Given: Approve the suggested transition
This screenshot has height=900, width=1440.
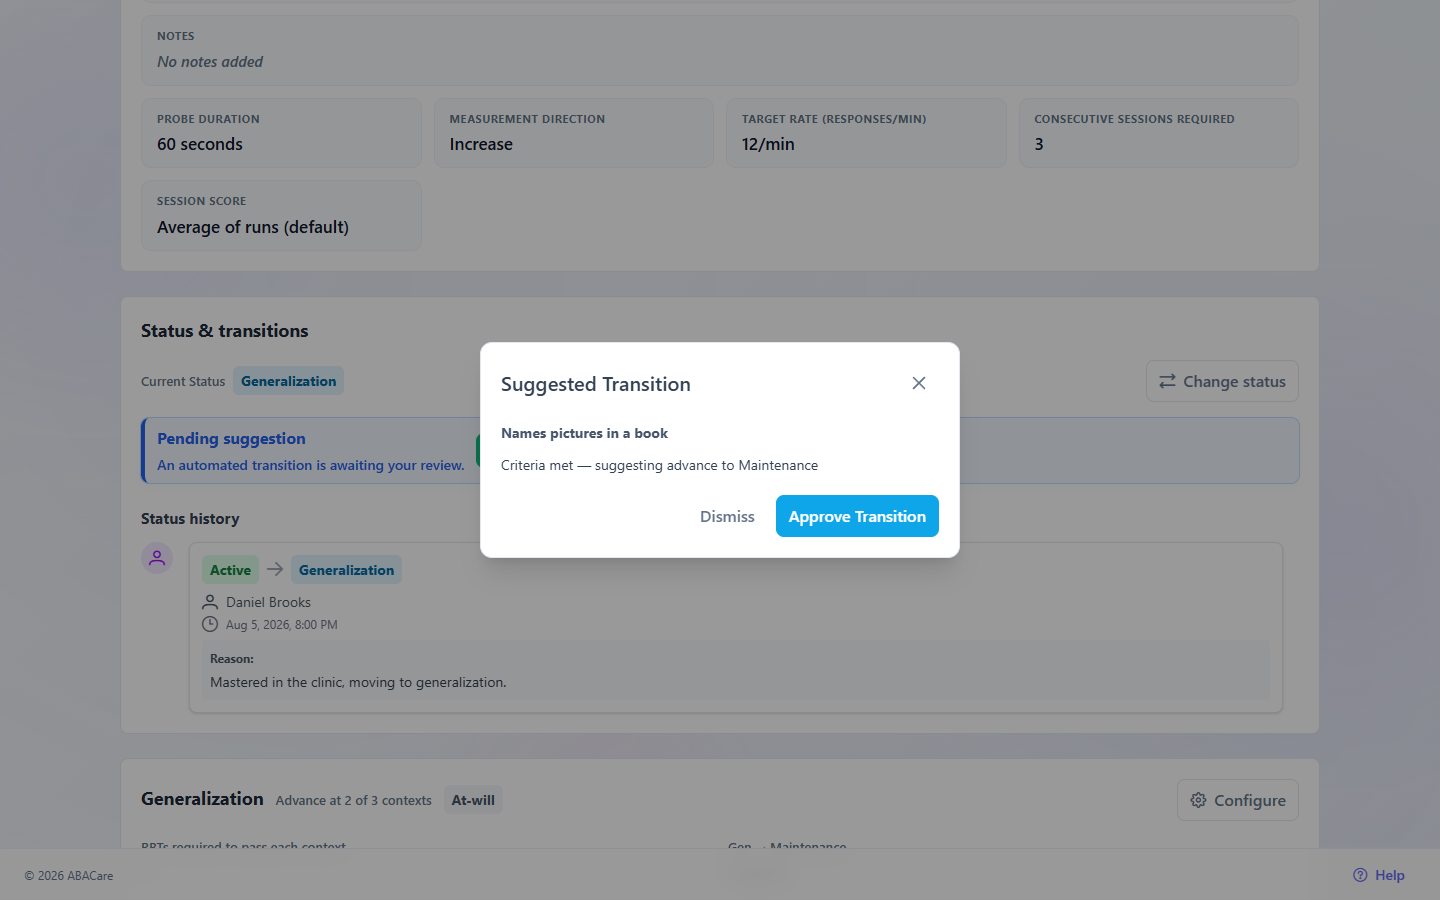Looking at the screenshot, I should [x=857, y=516].
